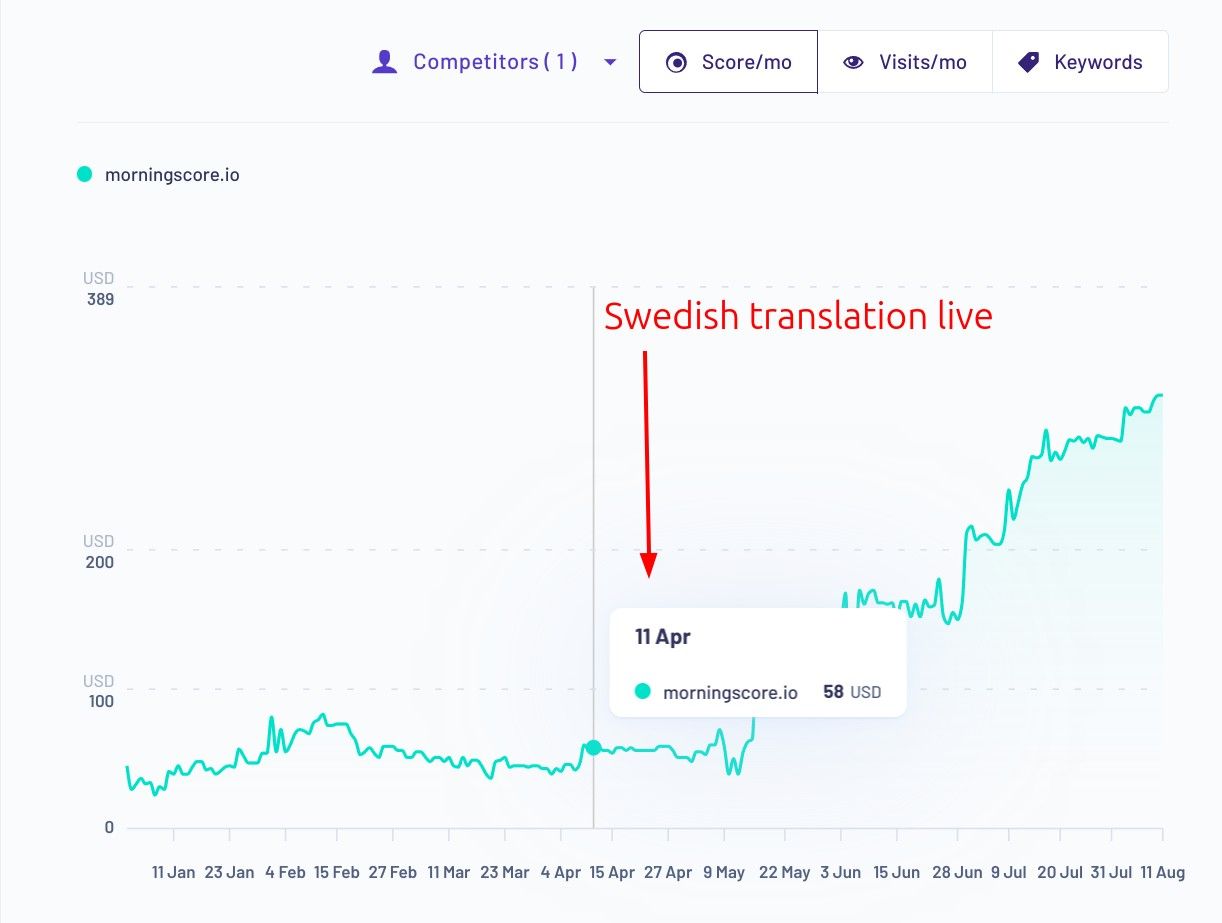
Task: Switch to the Score/mo tab
Action: point(728,62)
